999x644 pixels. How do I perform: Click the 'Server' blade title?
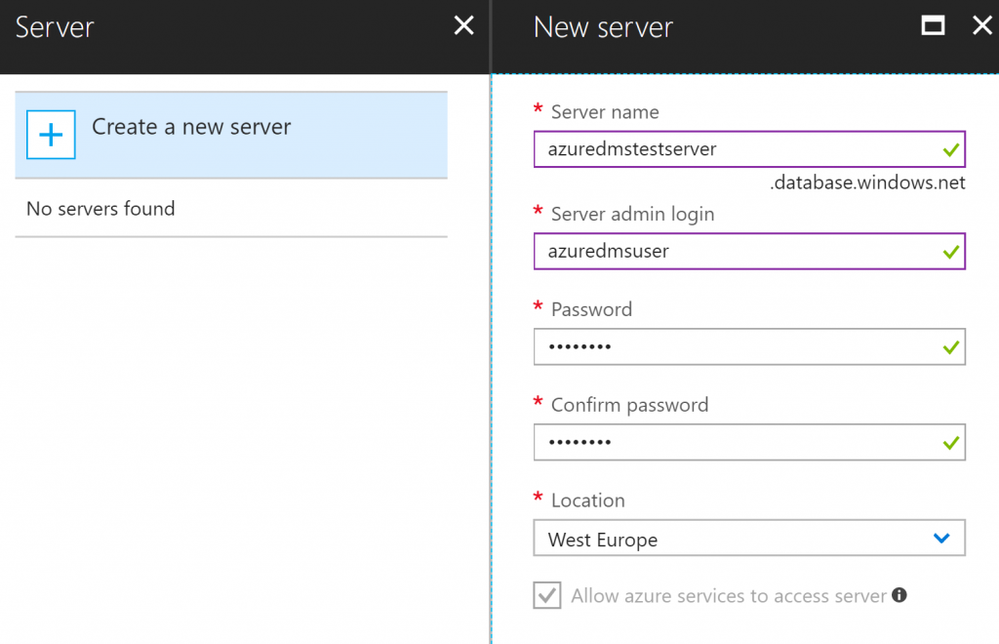[x=55, y=27]
